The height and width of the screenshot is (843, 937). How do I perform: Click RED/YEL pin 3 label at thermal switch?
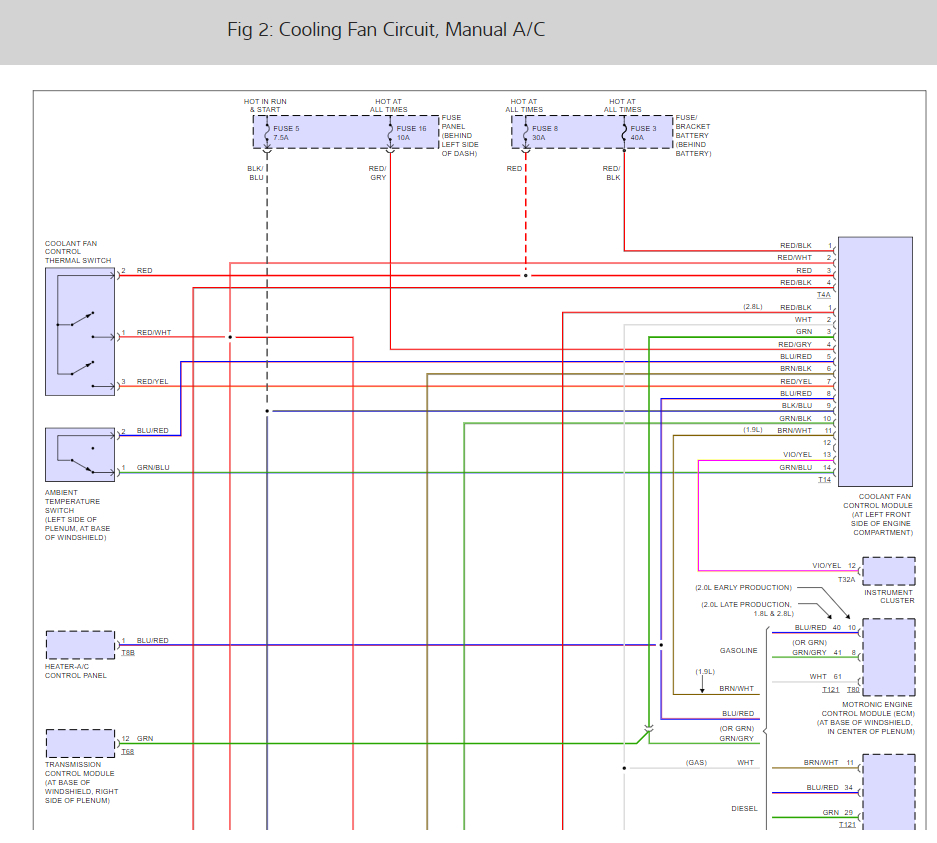[145, 382]
